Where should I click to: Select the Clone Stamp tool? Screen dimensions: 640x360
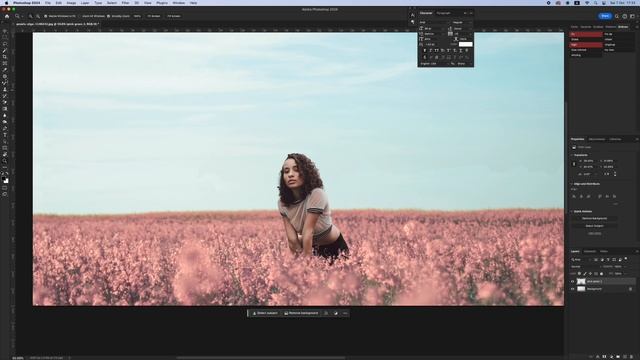(5, 89)
